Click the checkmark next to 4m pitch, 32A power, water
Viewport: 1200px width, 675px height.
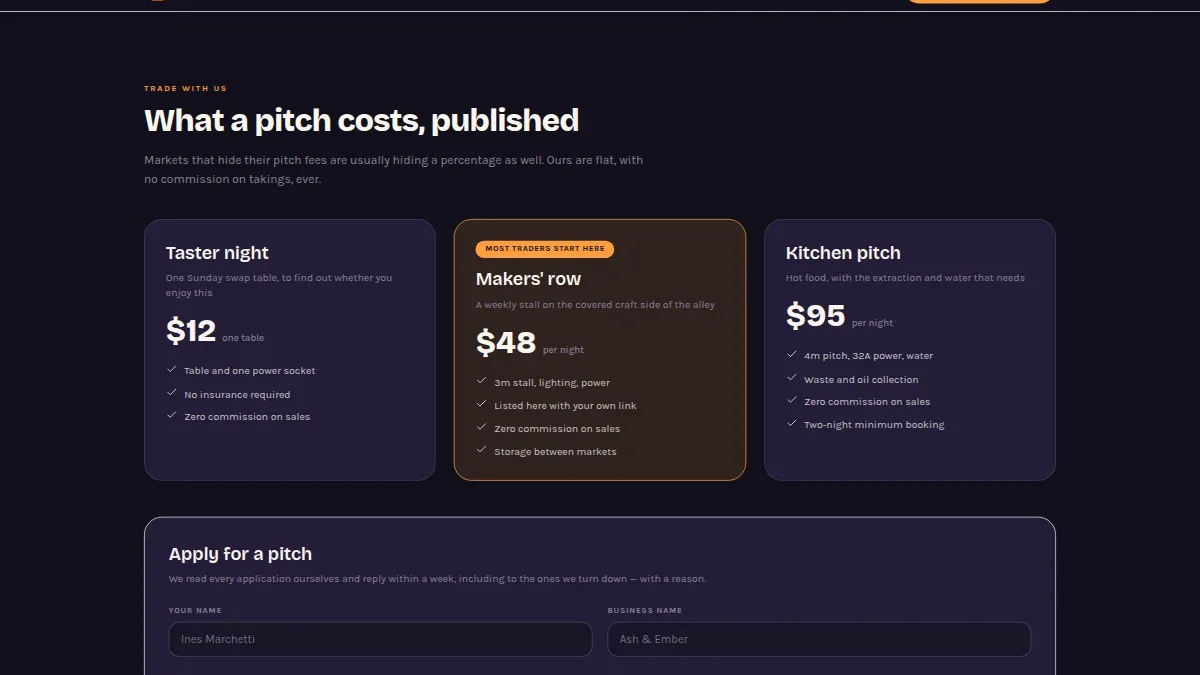pyautogui.click(x=792, y=354)
